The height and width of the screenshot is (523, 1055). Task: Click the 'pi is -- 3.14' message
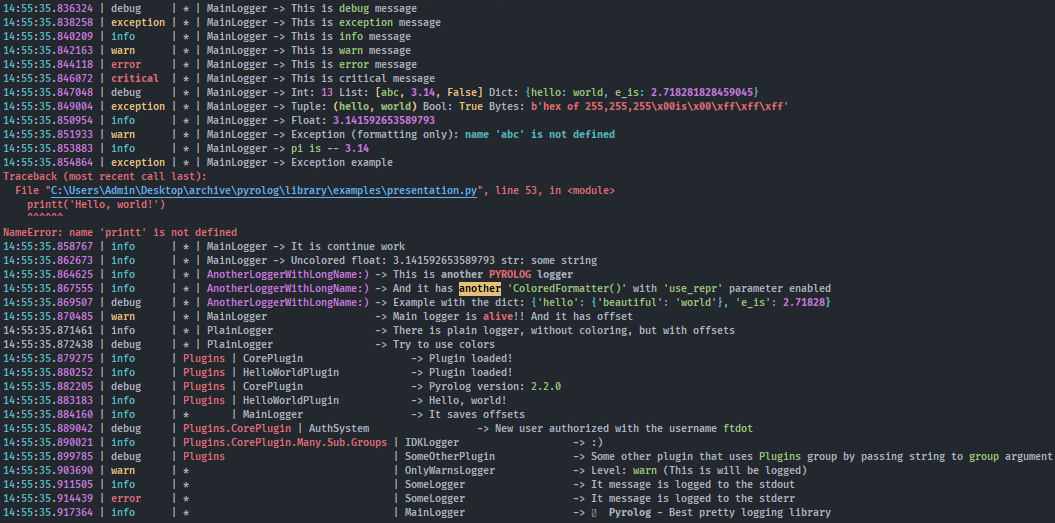tap(330, 148)
